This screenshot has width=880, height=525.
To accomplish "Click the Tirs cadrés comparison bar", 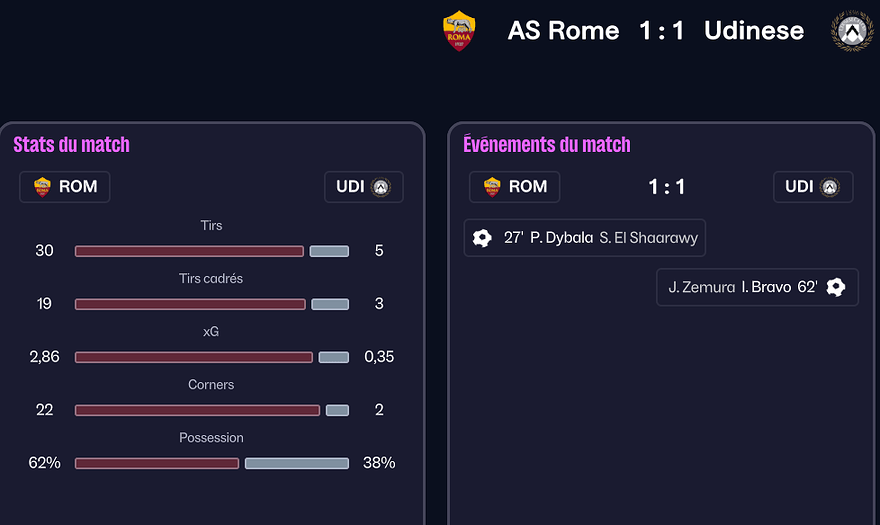I will tap(211, 304).
